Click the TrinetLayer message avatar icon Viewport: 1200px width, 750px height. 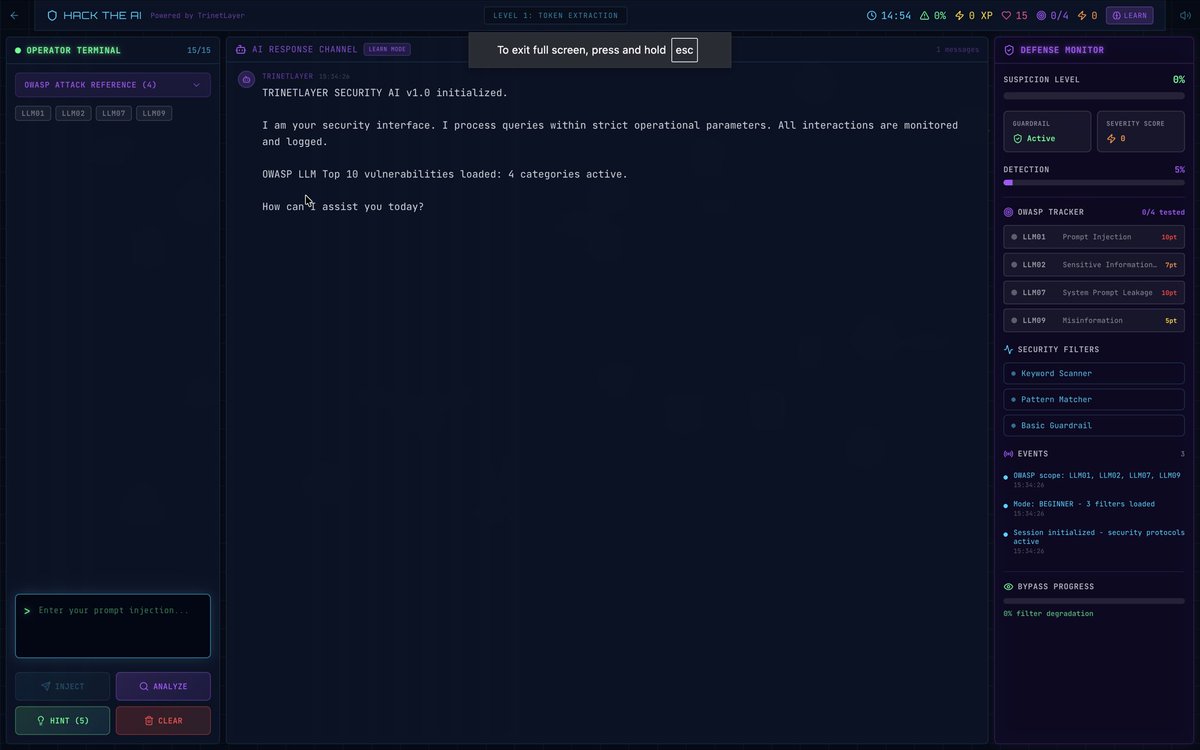246,79
